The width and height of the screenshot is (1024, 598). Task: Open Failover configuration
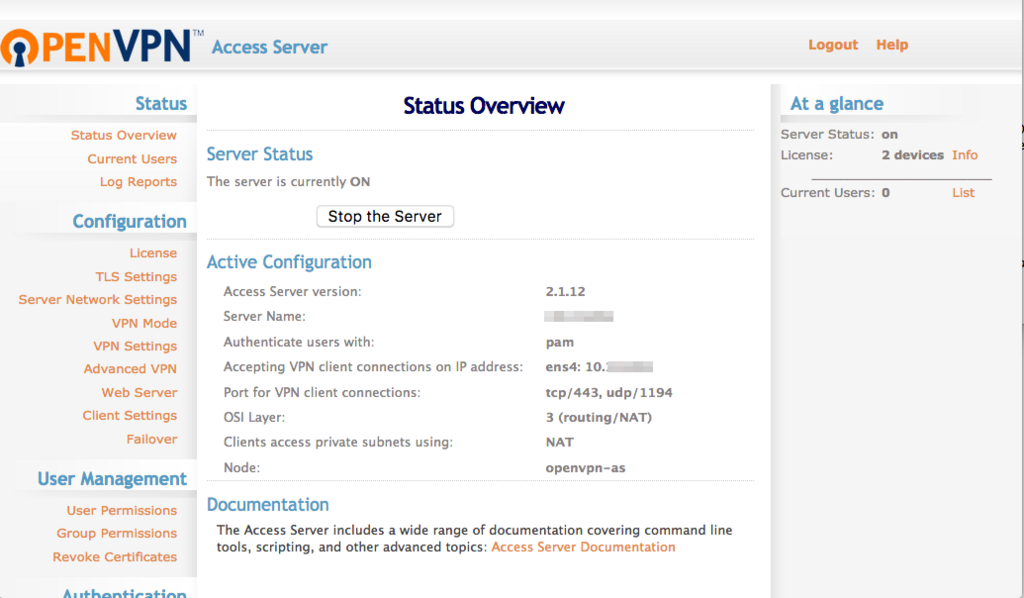tap(152, 439)
